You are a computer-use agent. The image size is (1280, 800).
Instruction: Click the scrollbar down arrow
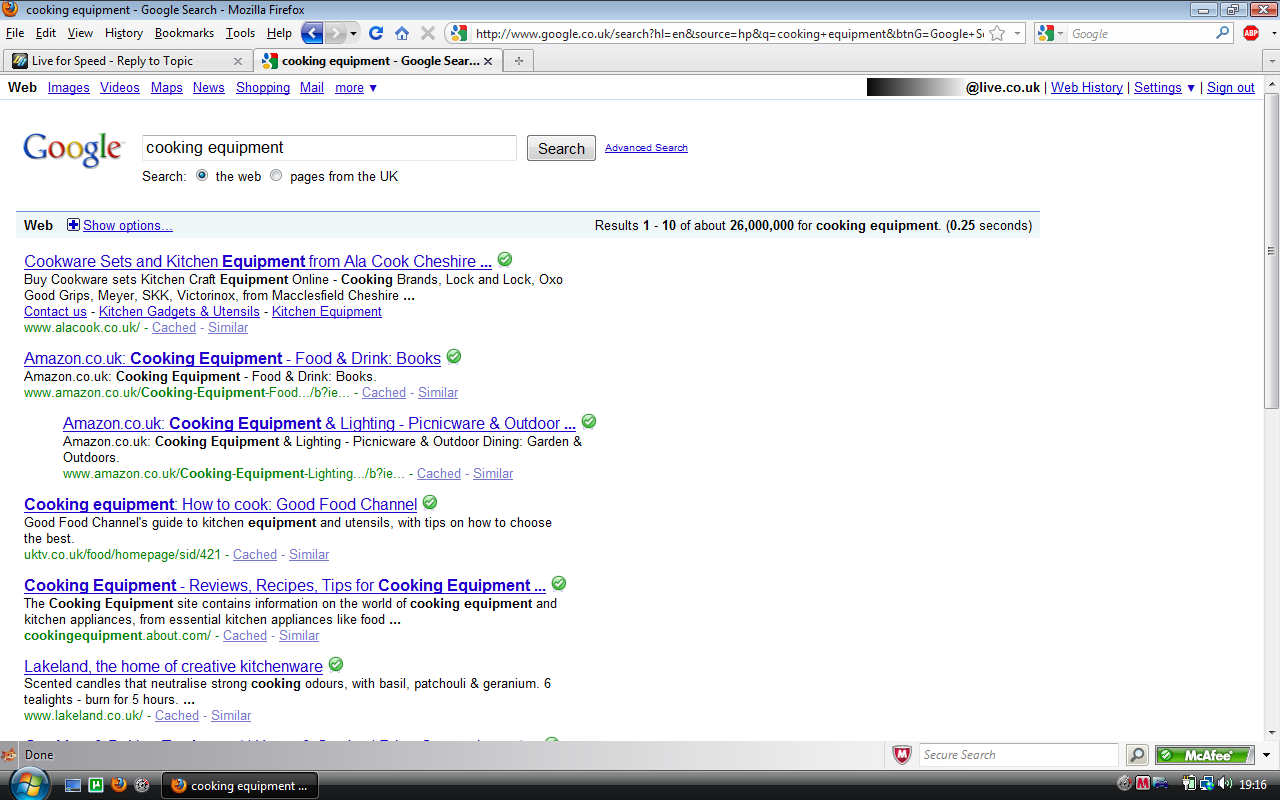point(1272,733)
